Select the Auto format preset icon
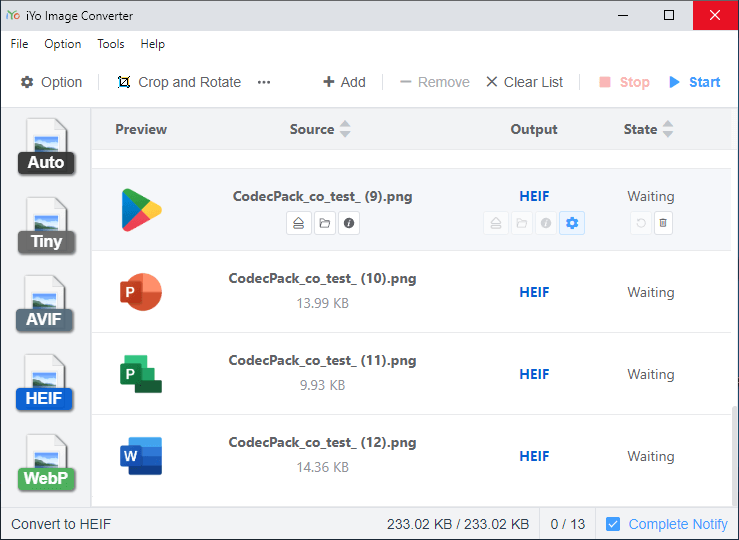 tap(45, 147)
